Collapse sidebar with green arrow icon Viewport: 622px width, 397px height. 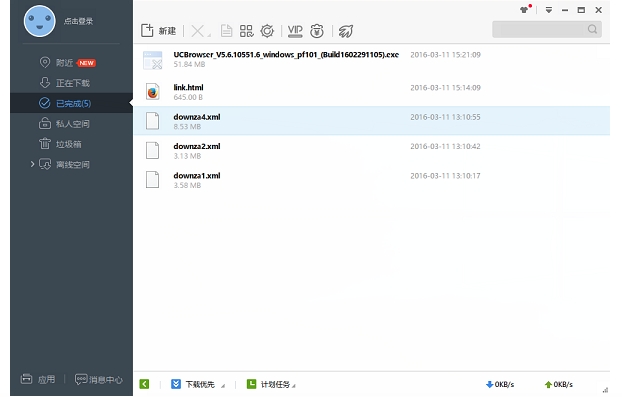pyautogui.click(x=144, y=384)
